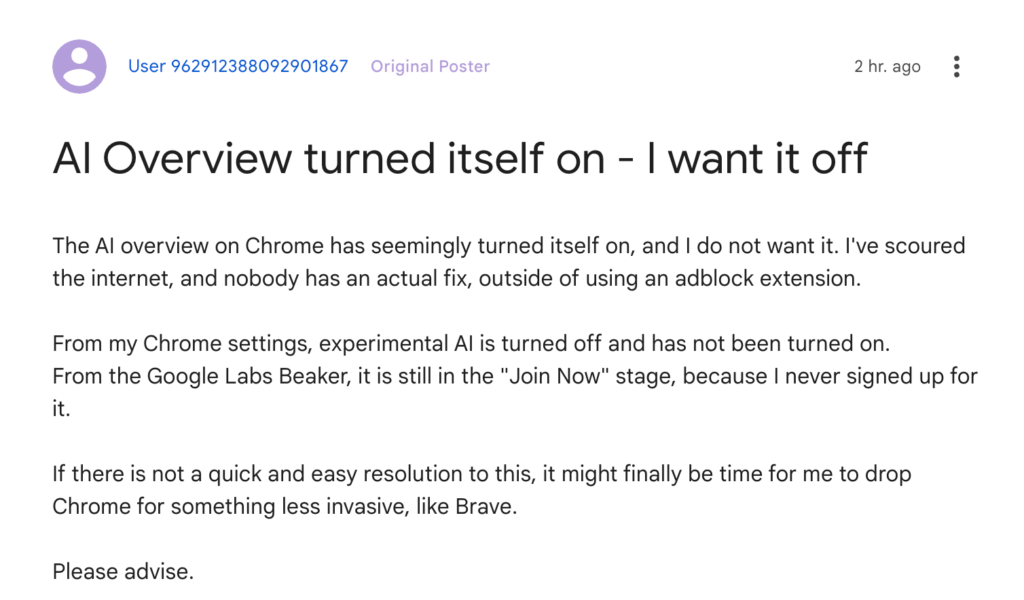Click the "2 hr. ago" timestamp
1024x600 pixels.
(x=887, y=67)
